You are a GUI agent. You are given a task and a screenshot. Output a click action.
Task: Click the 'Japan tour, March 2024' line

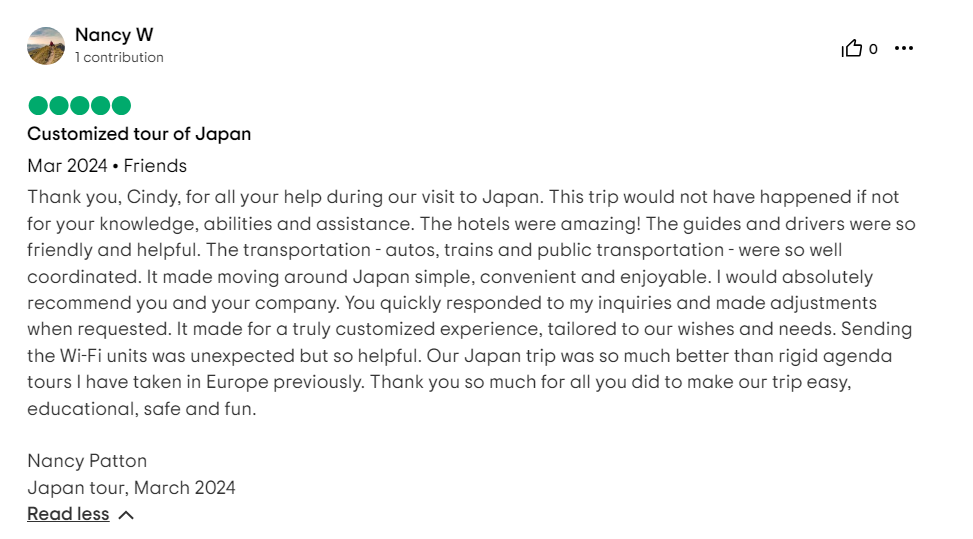coord(131,488)
